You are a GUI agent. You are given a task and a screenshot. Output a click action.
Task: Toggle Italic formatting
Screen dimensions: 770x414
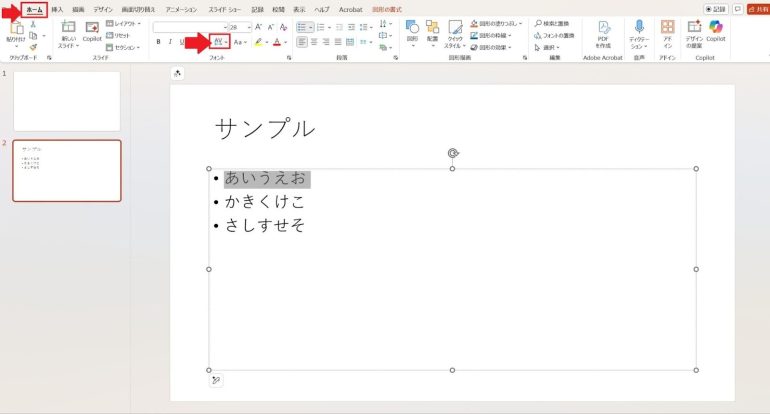click(169, 42)
